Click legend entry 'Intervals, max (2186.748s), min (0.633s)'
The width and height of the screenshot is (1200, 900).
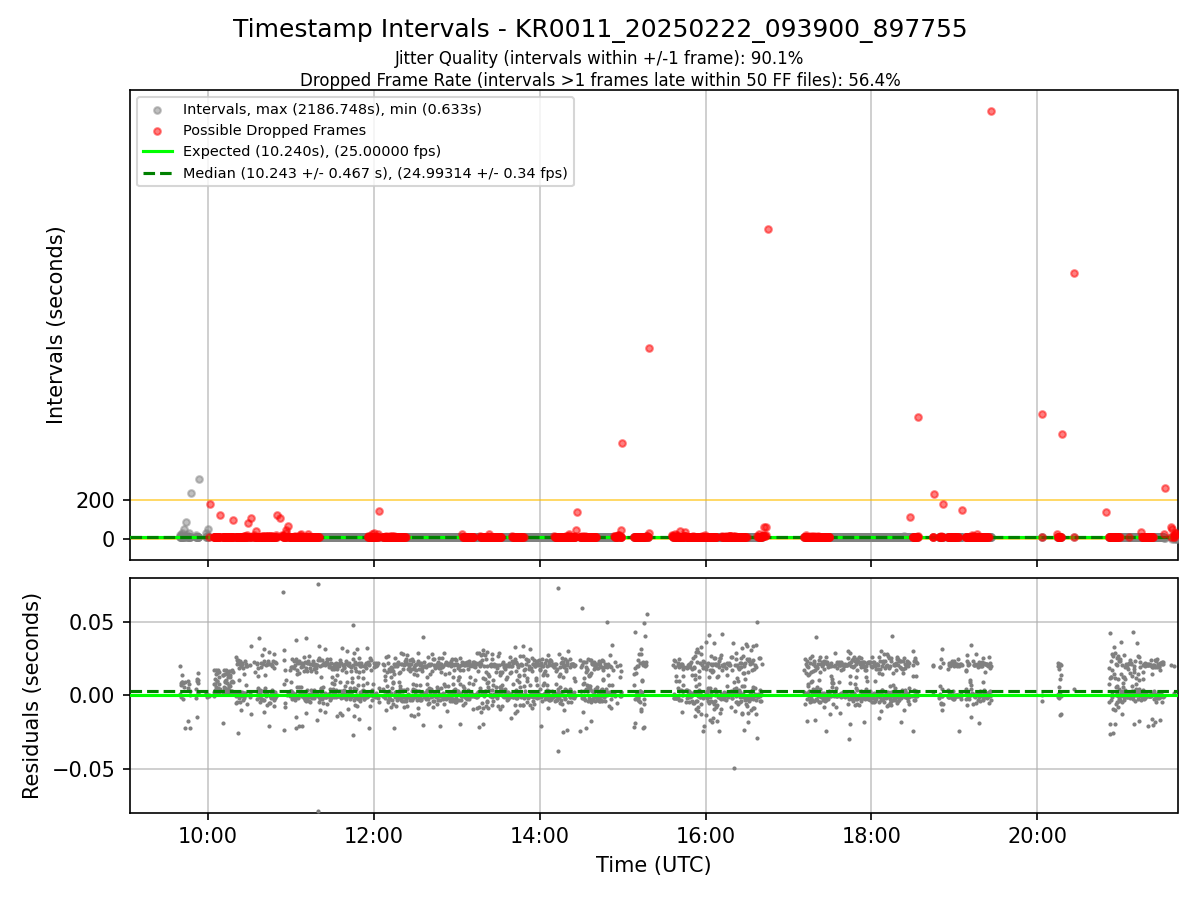(332, 109)
